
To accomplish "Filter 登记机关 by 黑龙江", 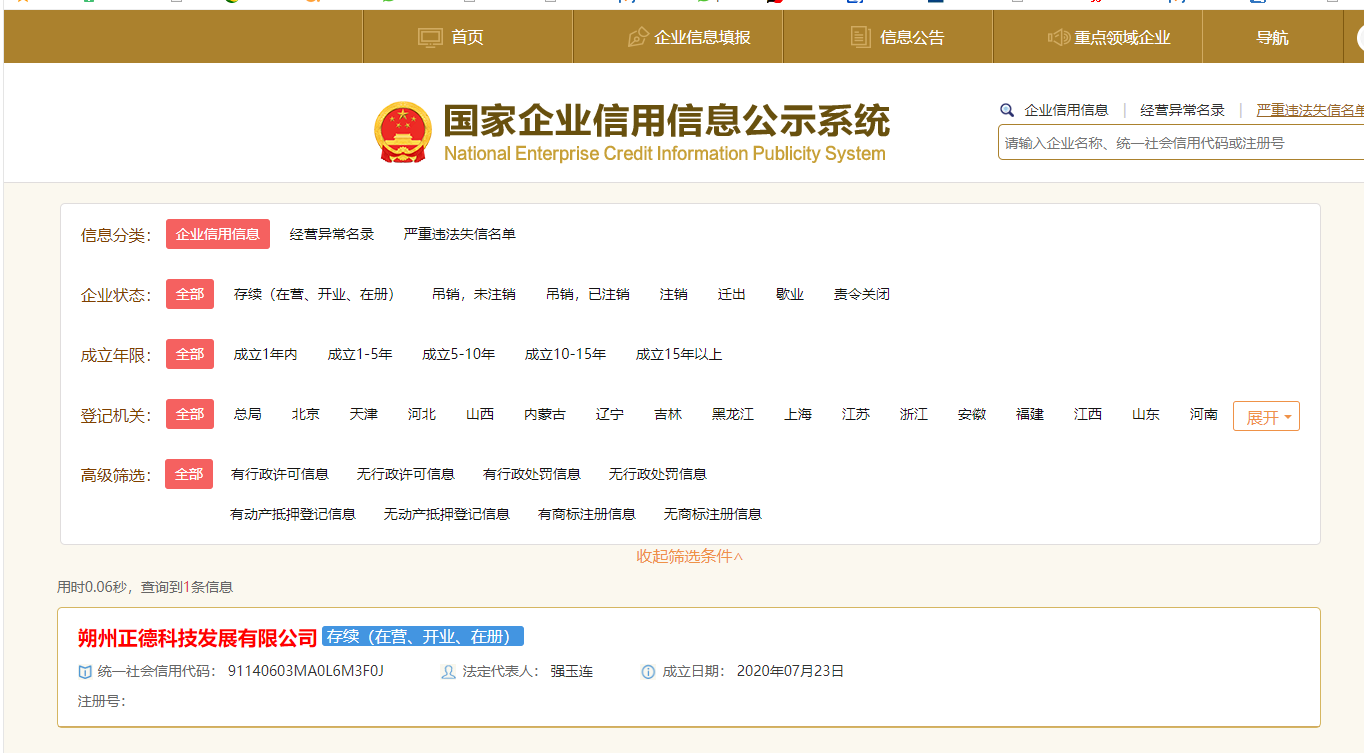I will (x=733, y=414).
